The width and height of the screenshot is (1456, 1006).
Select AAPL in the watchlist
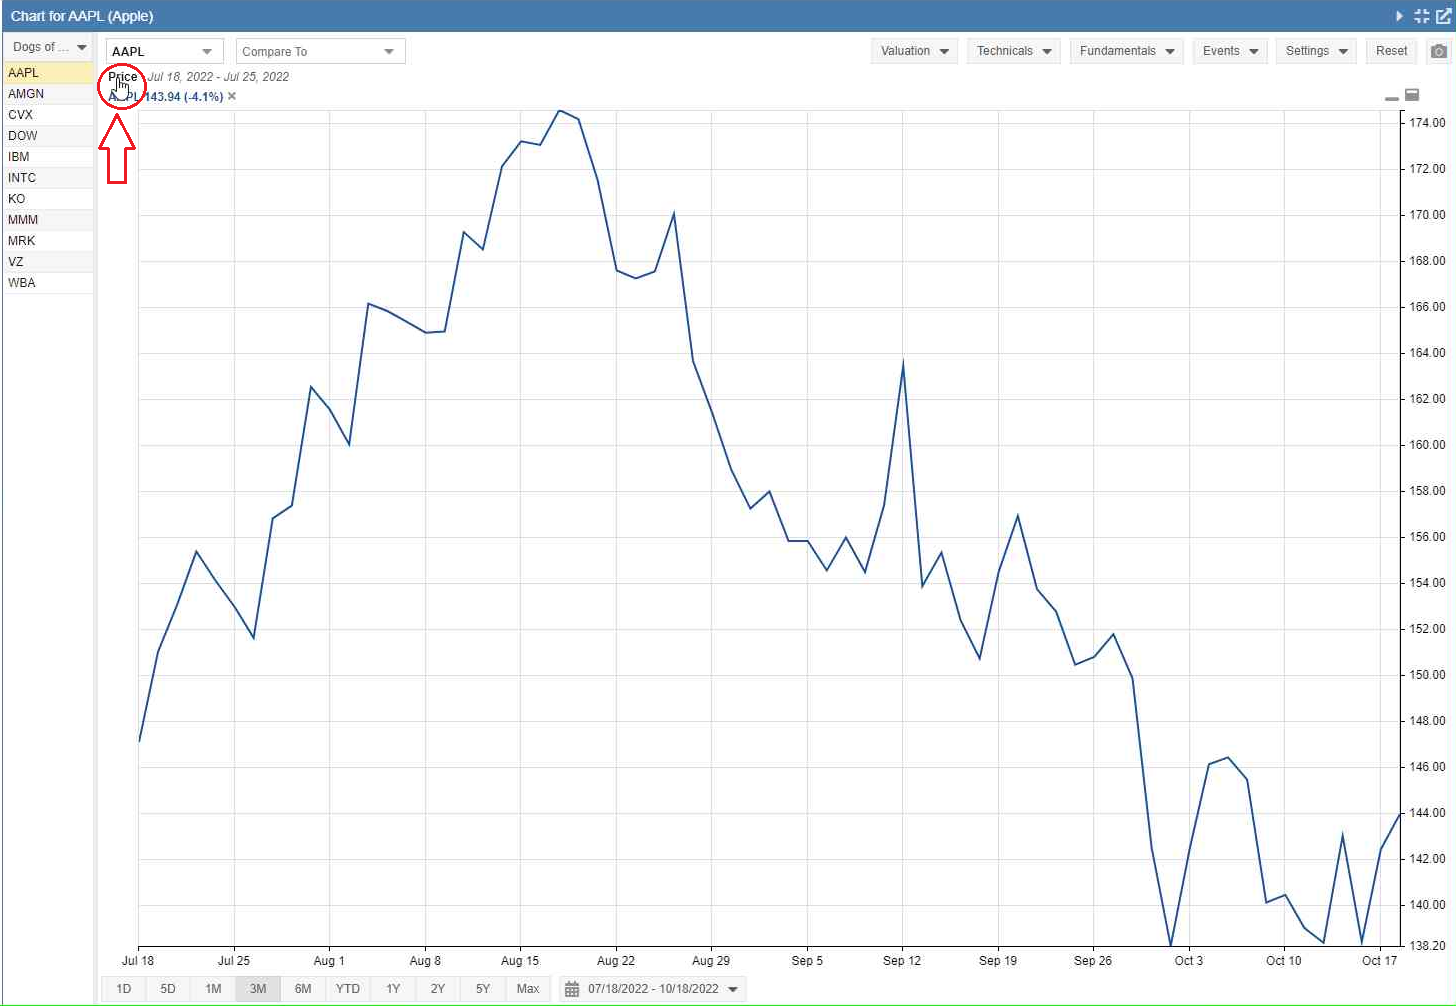(x=48, y=73)
